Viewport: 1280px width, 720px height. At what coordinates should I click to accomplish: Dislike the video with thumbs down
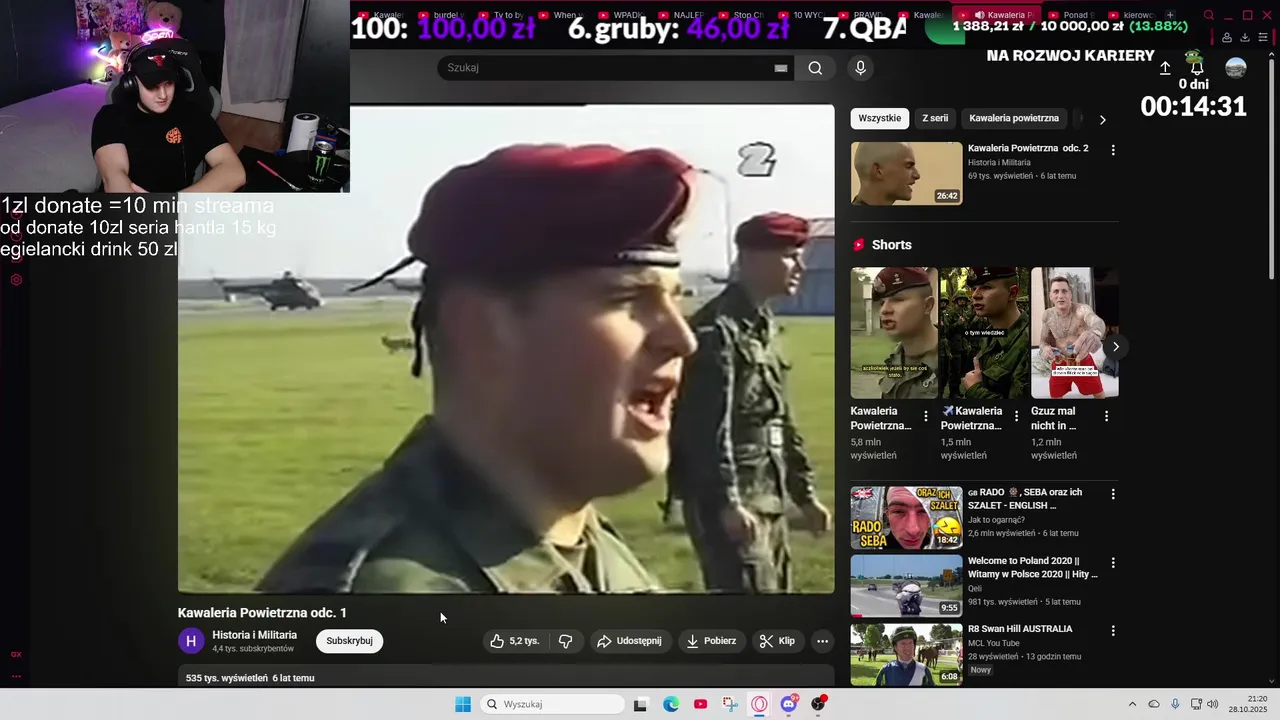(565, 641)
